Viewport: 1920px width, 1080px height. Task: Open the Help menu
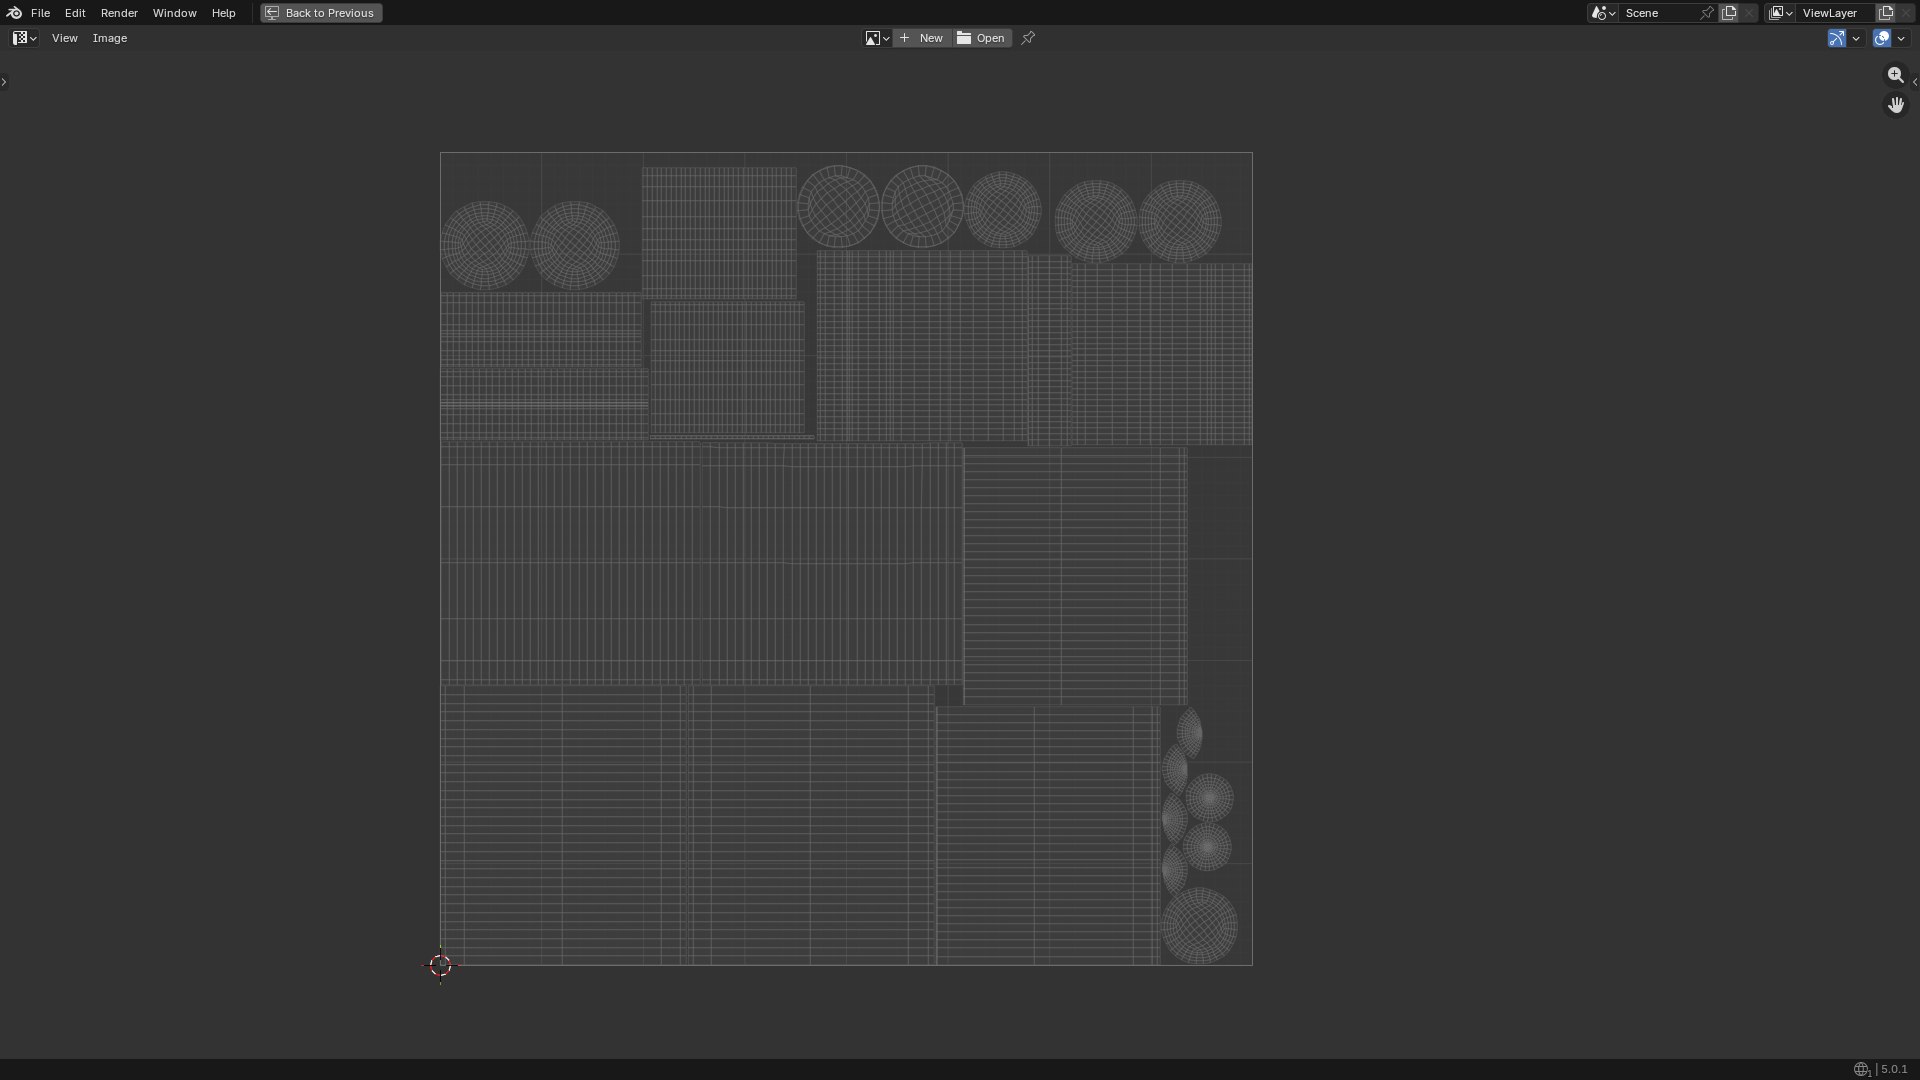pyautogui.click(x=223, y=13)
